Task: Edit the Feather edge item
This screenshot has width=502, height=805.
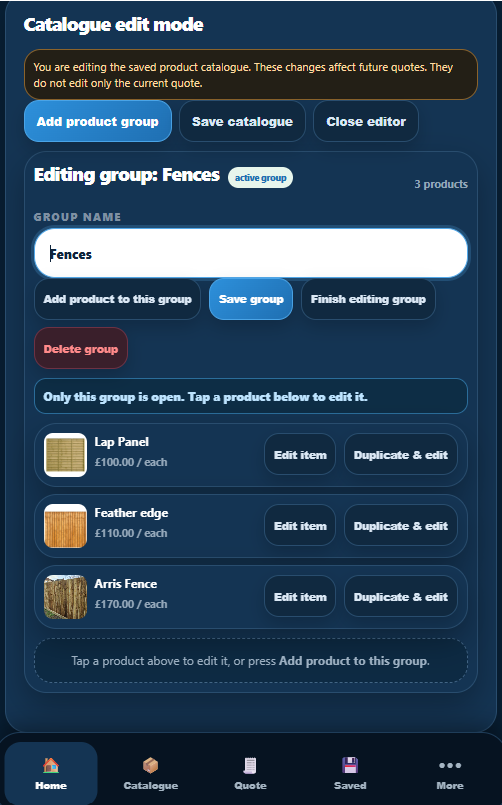Action: (300, 526)
